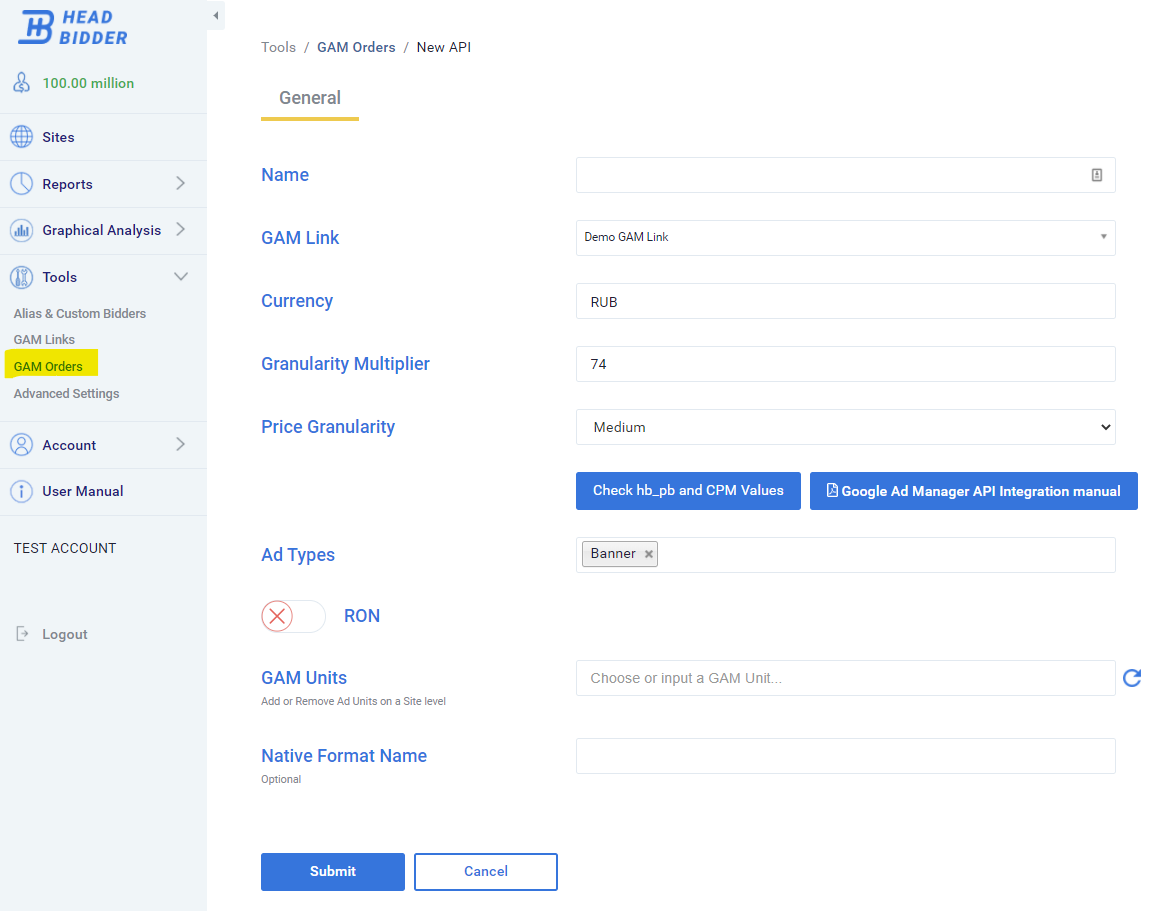Click the Name input field
The image size is (1165, 911).
pos(830,175)
